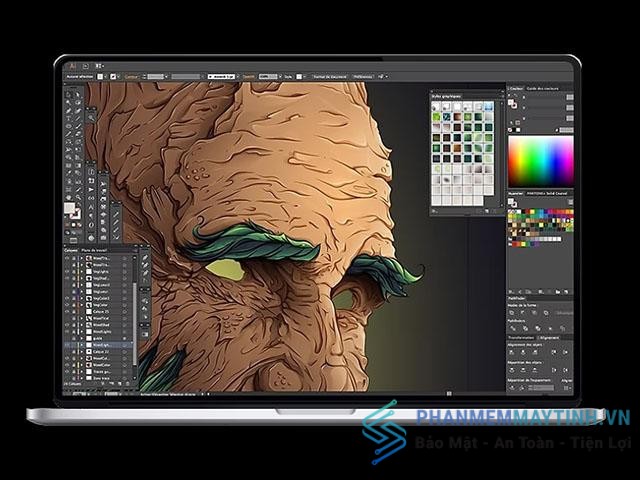640x480 pixels.
Task: Click the horizontal align center icon in Alignement
Action: click(523, 352)
